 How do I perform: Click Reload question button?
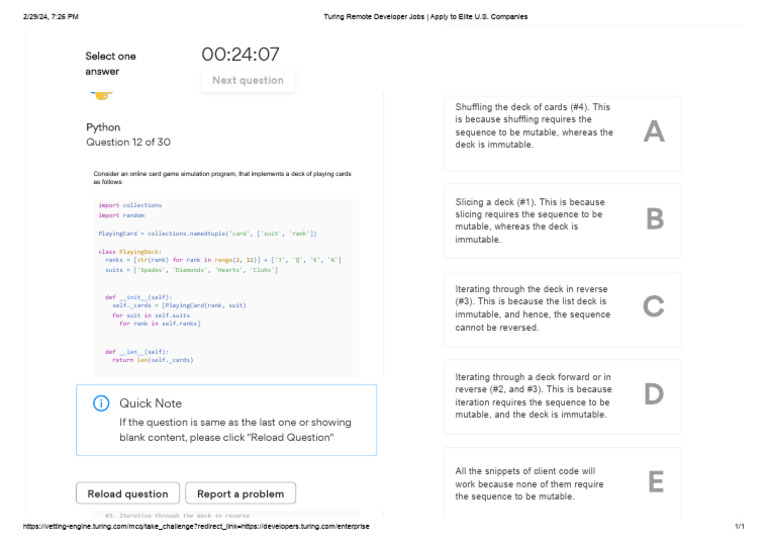[128, 494]
